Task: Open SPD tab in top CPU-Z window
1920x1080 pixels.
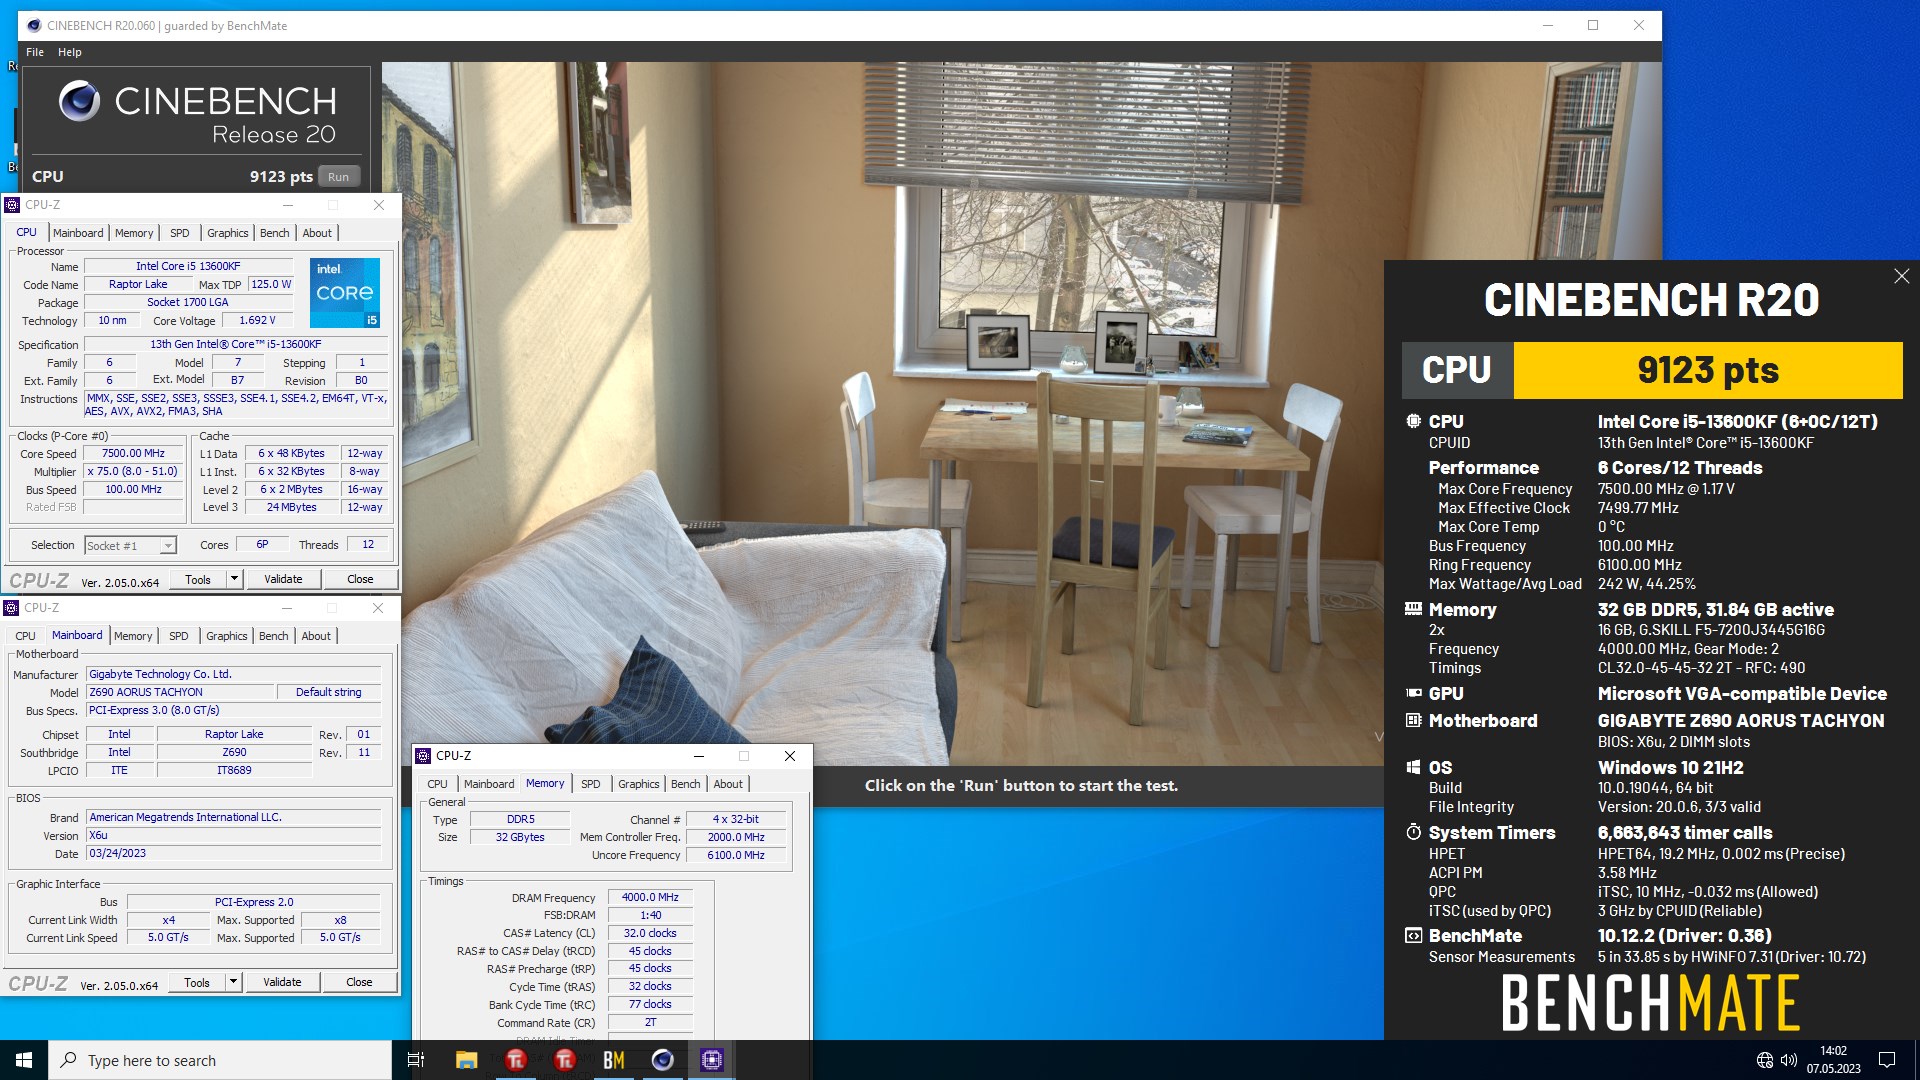Action: (x=180, y=233)
